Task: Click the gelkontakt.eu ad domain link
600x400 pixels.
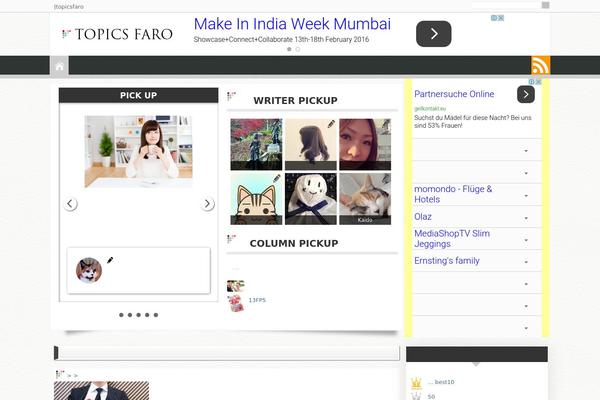Action: pyautogui.click(x=430, y=109)
